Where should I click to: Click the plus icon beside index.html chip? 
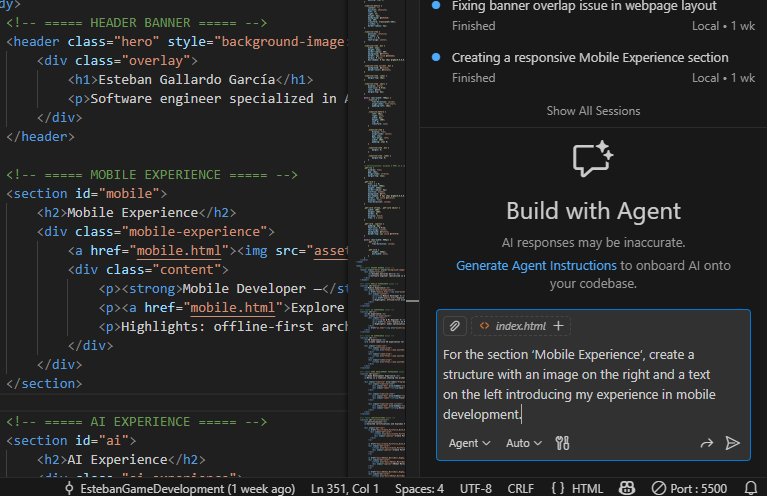pyautogui.click(x=558, y=326)
